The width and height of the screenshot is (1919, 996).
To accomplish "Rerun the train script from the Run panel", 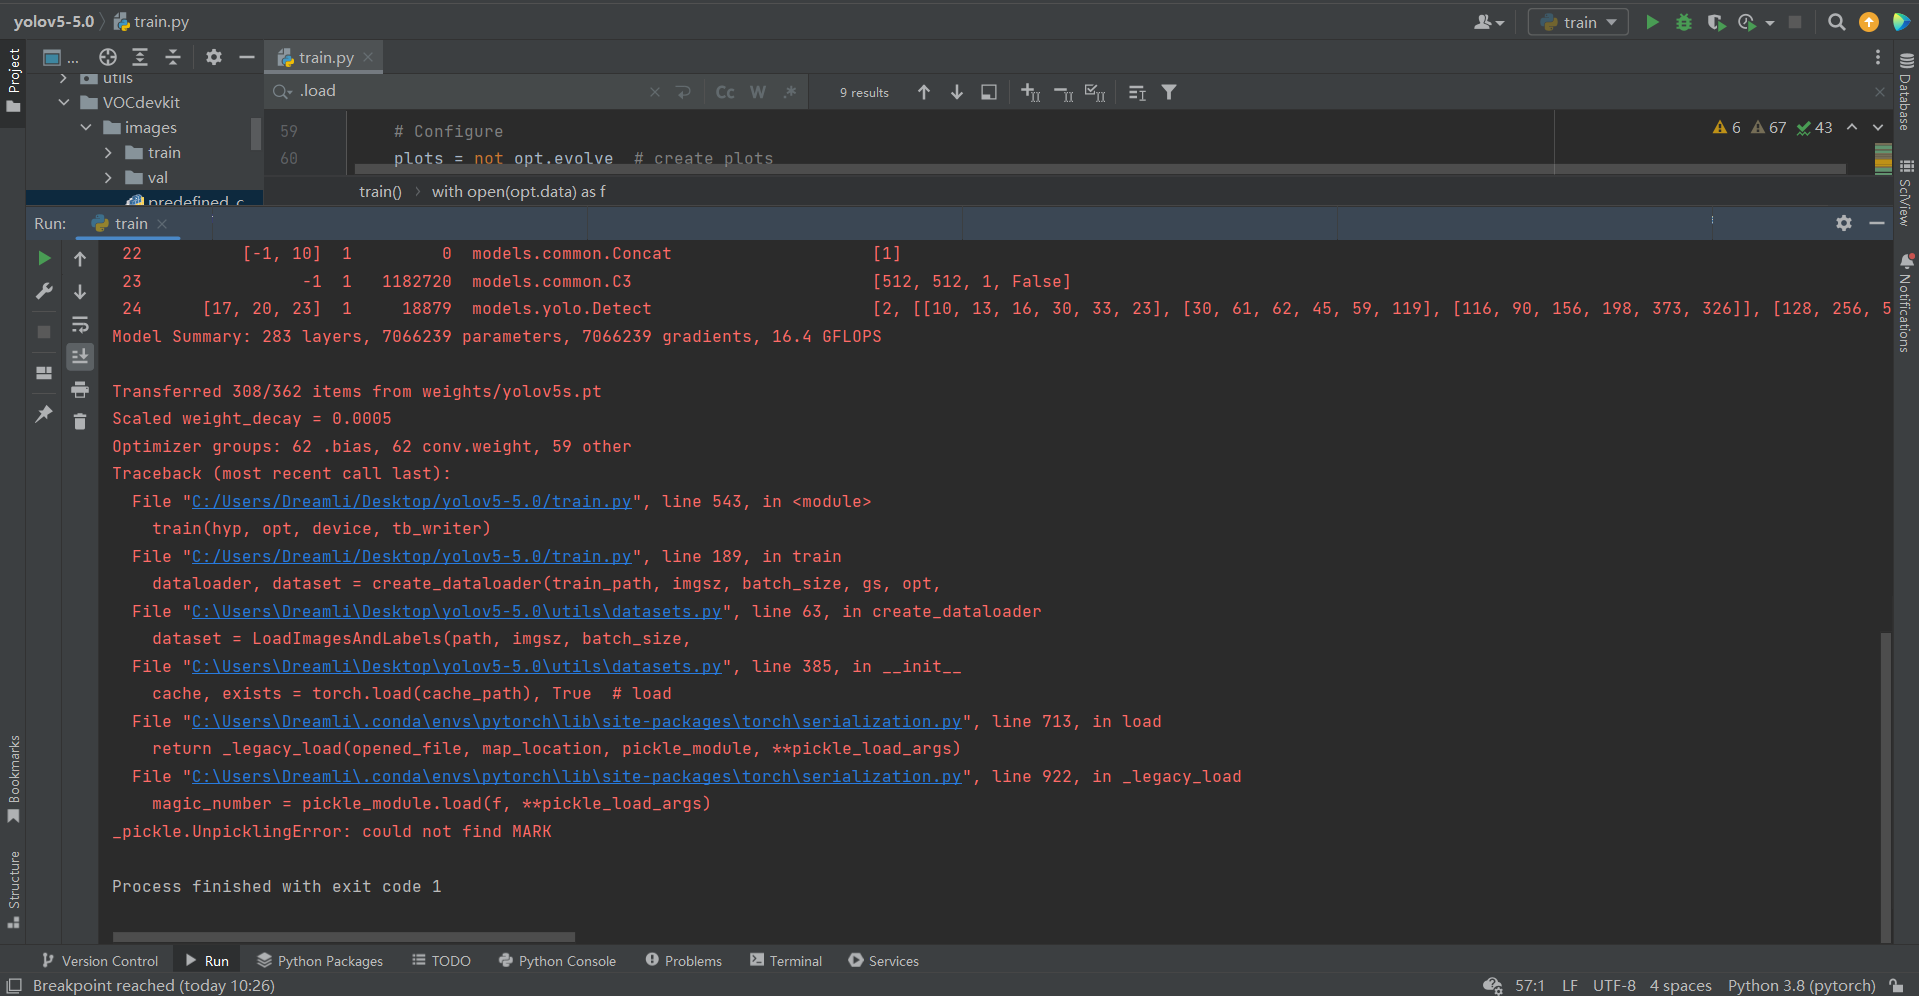I will (x=44, y=257).
